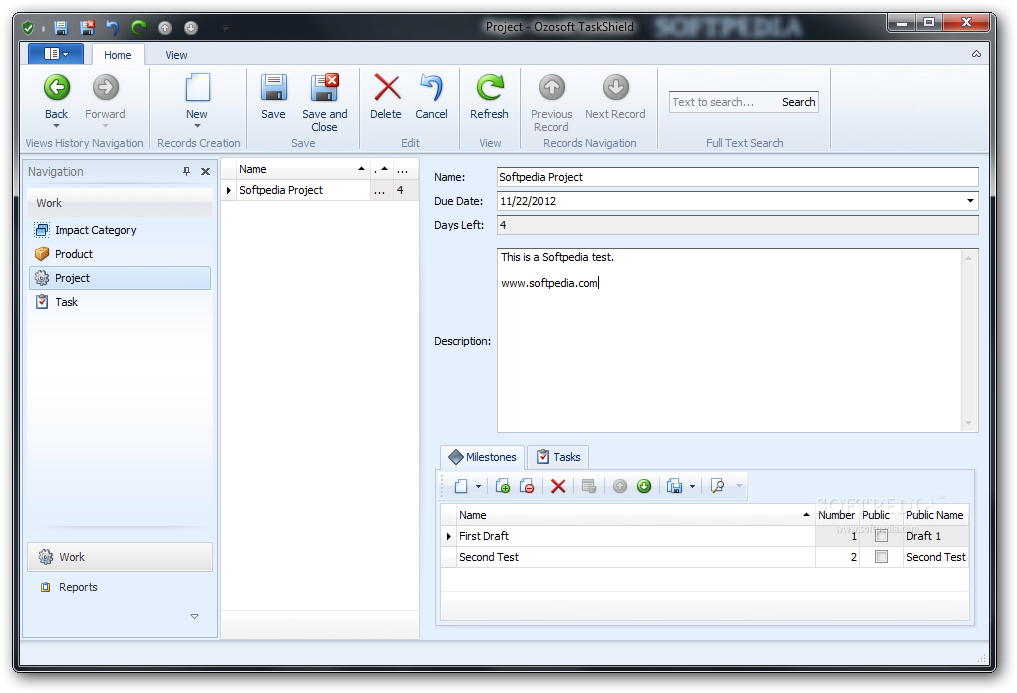The height and width of the screenshot is (693, 1017).
Task: Sort list by Name column header
Action: pyautogui.click(x=303, y=169)
